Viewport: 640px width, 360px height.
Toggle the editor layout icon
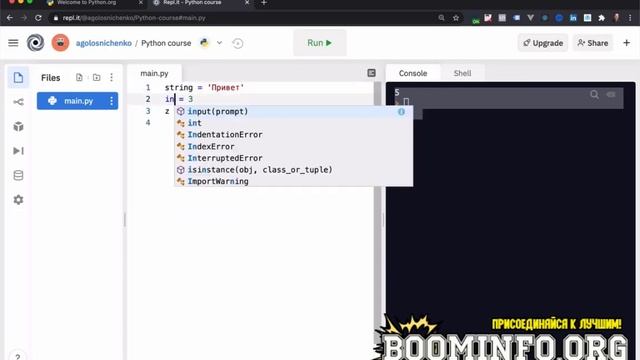[371, 73]
